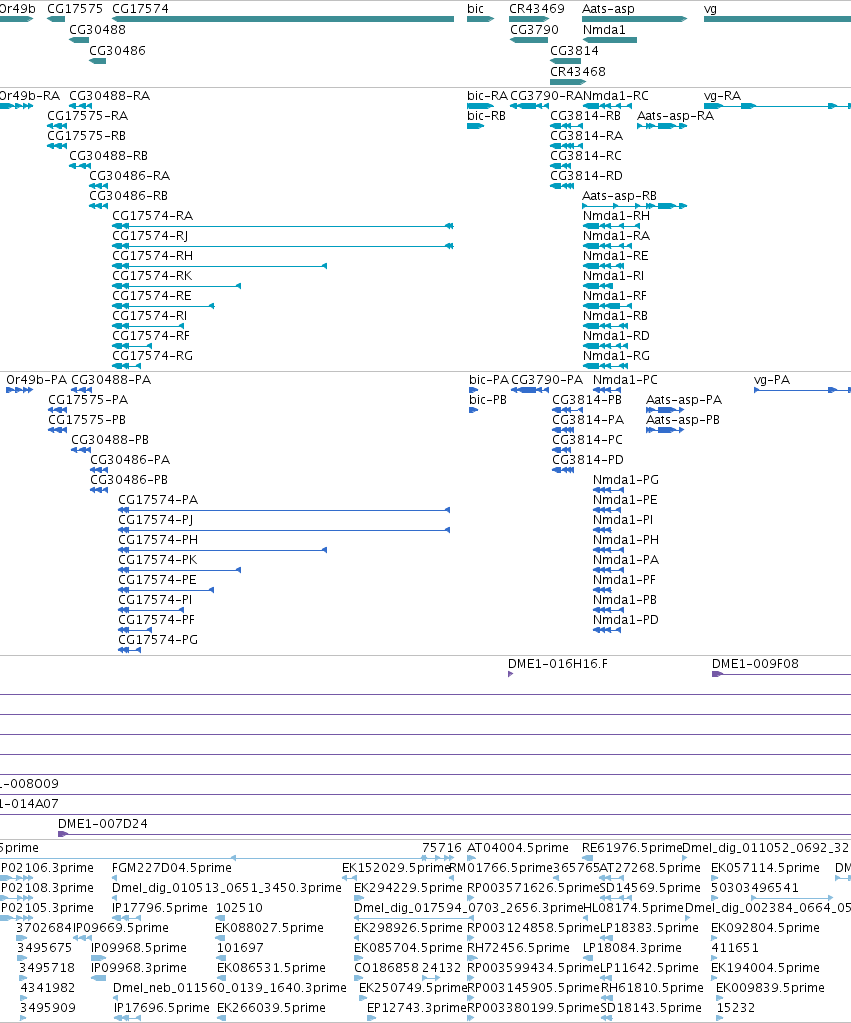This screenshot has height=1023, width=851.
Task: Click the CG17574-RJ transcript label
Action: point(150,236)
